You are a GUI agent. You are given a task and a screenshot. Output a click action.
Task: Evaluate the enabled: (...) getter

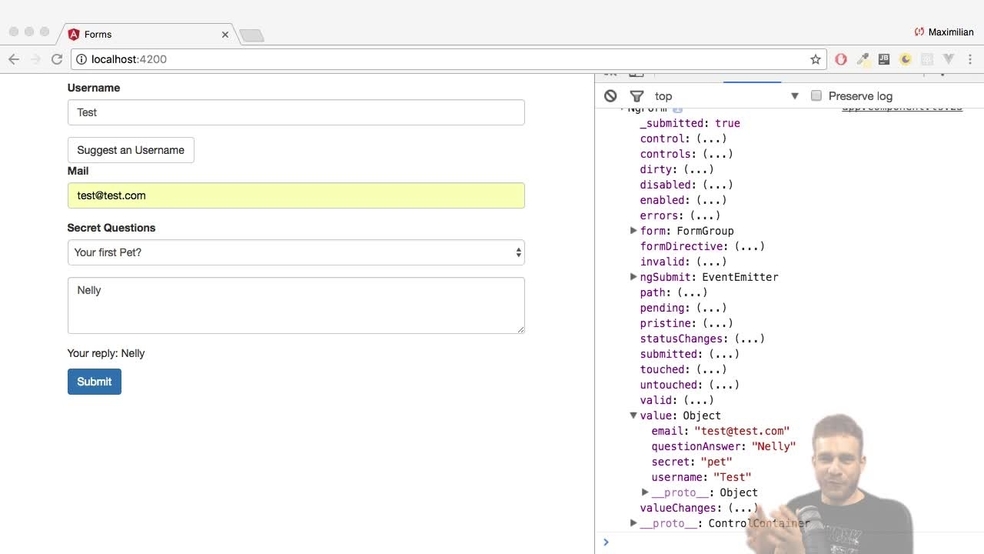pos(711,200)
